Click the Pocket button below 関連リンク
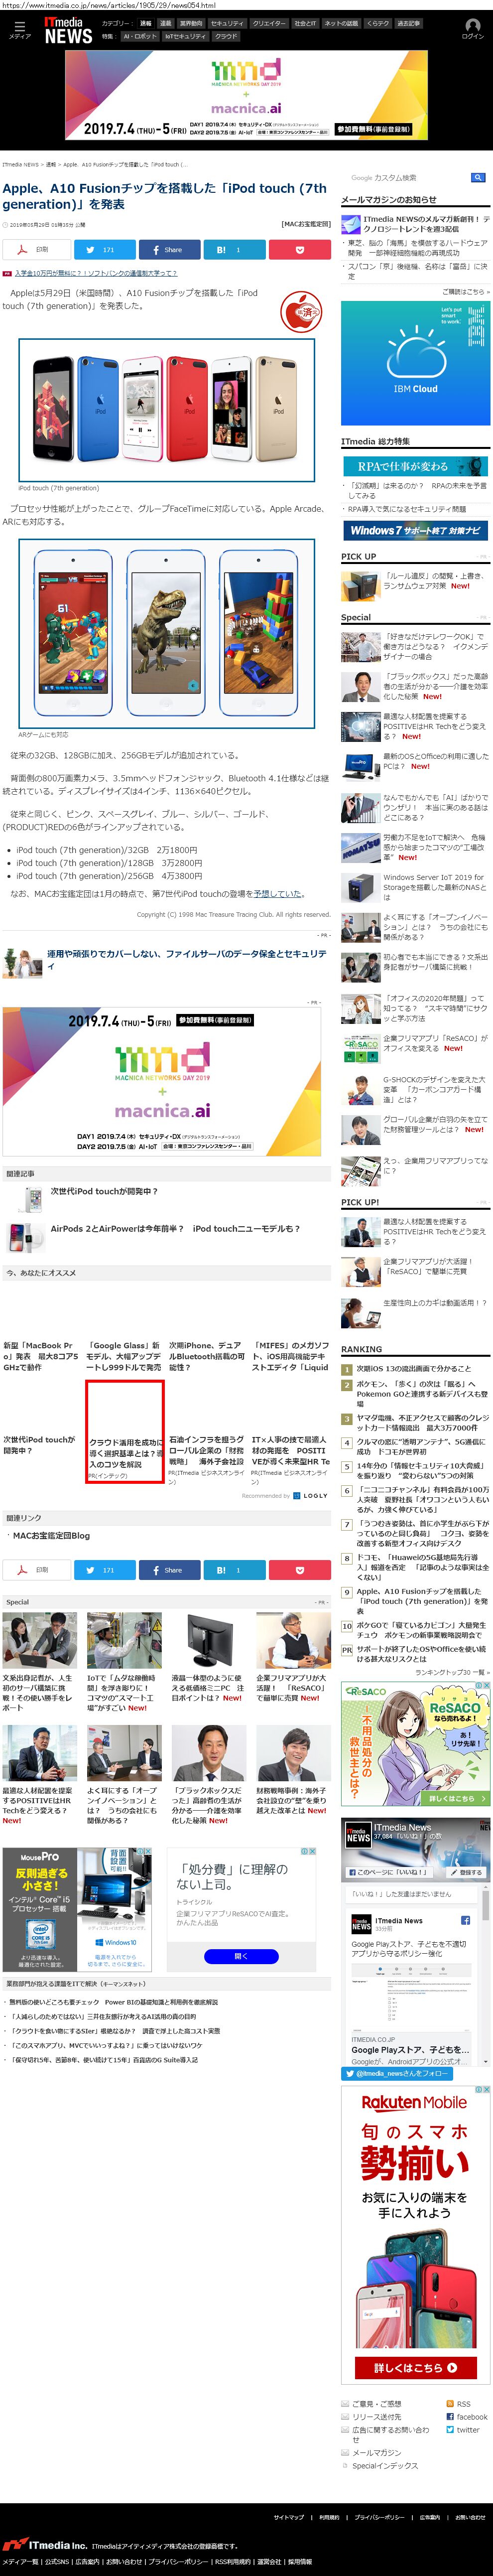 (x=299, y=1569)
